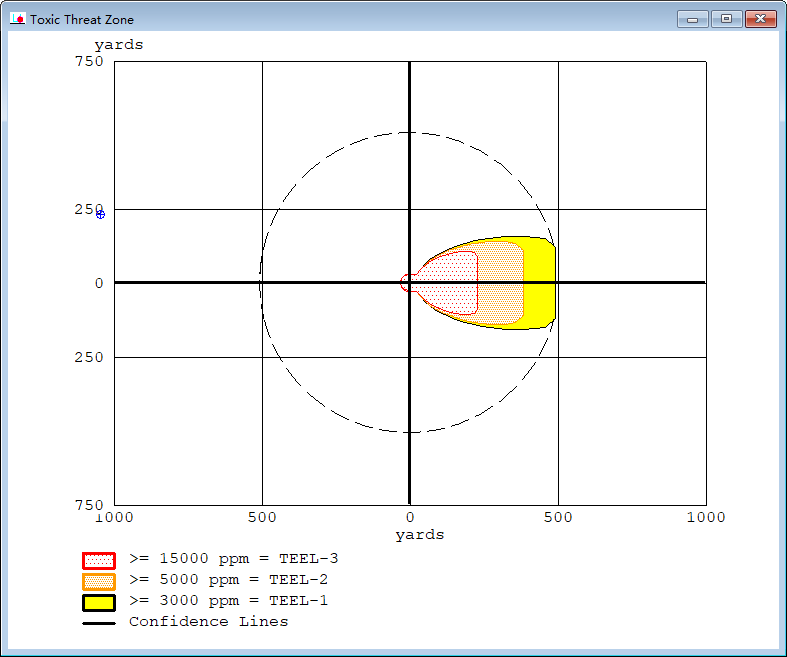Click the '750' label at top of vertical axis
The image size is (787, 657).
point(89,61)
